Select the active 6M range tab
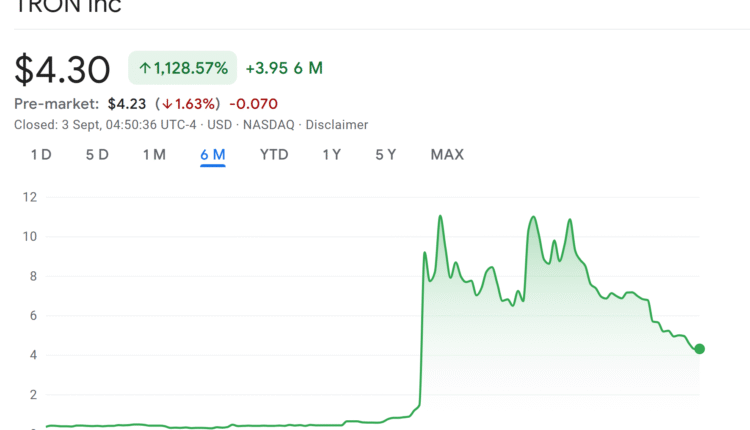This screenshot has height=430, width=750. coord(212,155)
